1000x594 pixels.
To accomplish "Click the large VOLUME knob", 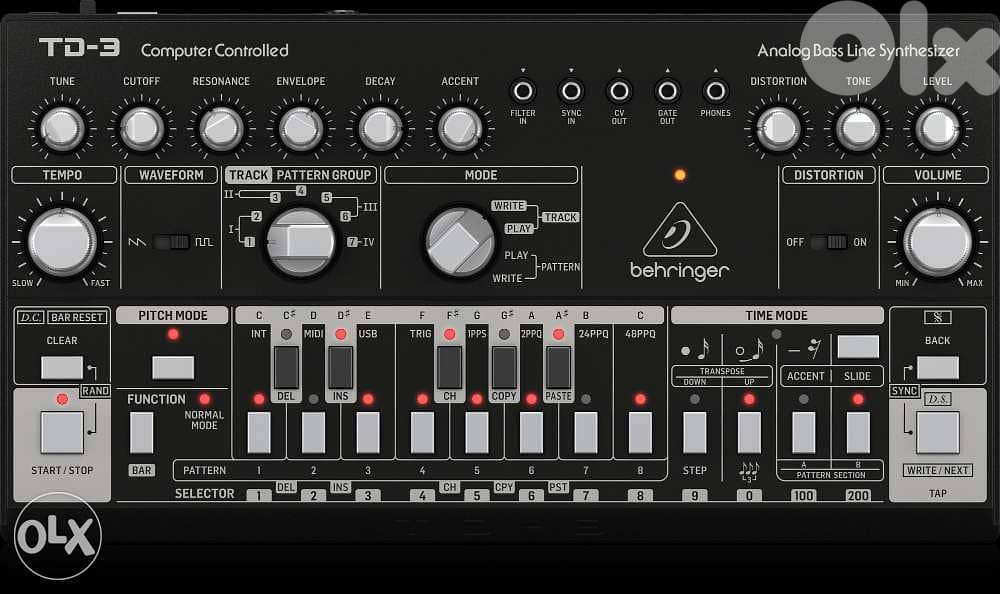I will point(938,242).
